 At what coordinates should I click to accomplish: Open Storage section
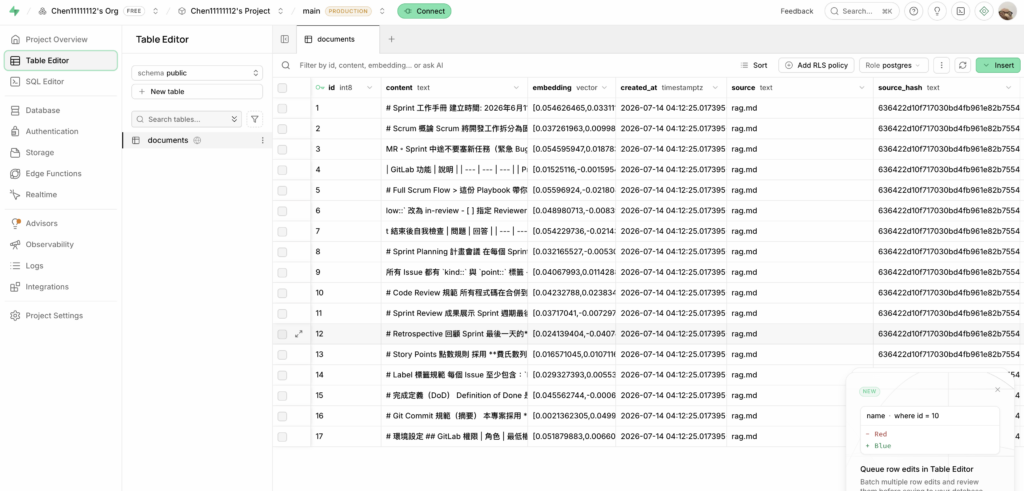tap(61, 152)
